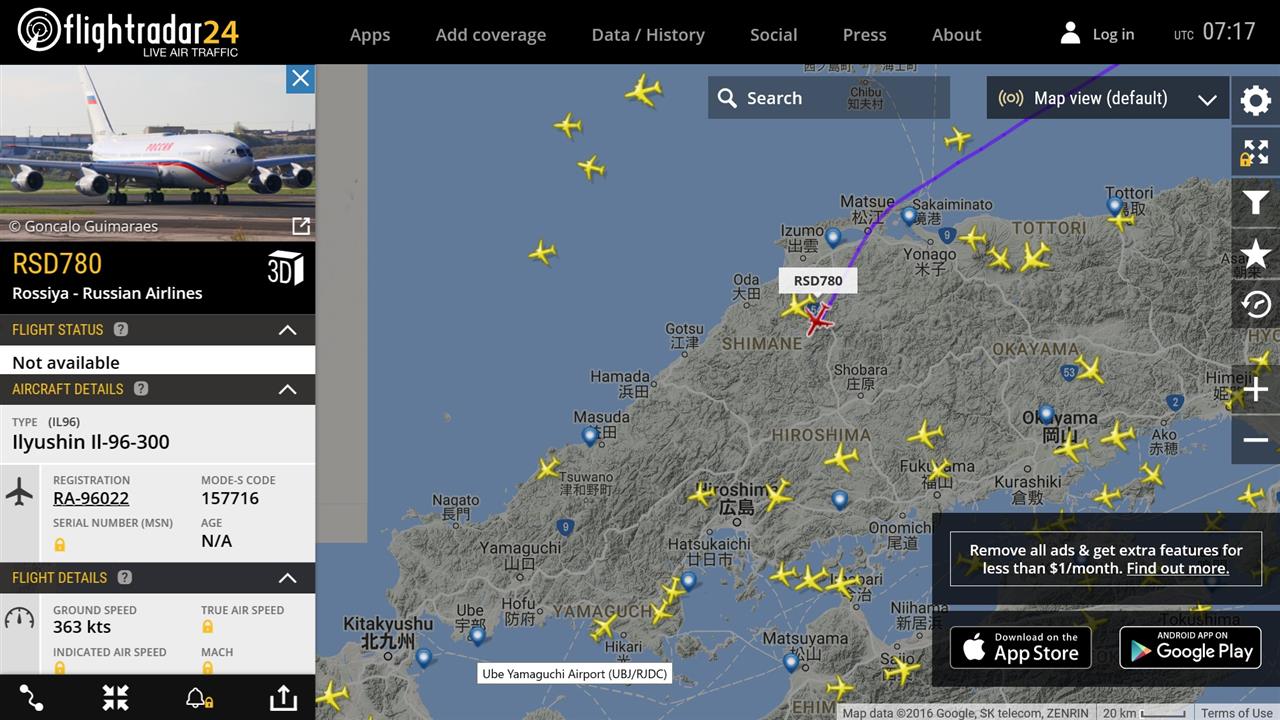
Task: Click the Flightradar24 logo
Action: tap(128, 32)
